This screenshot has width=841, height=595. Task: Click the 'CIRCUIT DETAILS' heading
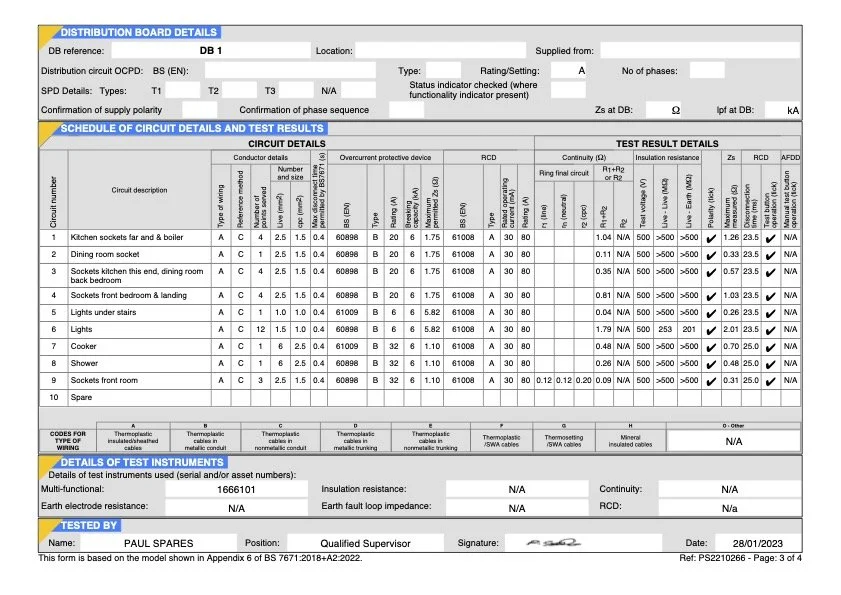(x=286, y=144)
